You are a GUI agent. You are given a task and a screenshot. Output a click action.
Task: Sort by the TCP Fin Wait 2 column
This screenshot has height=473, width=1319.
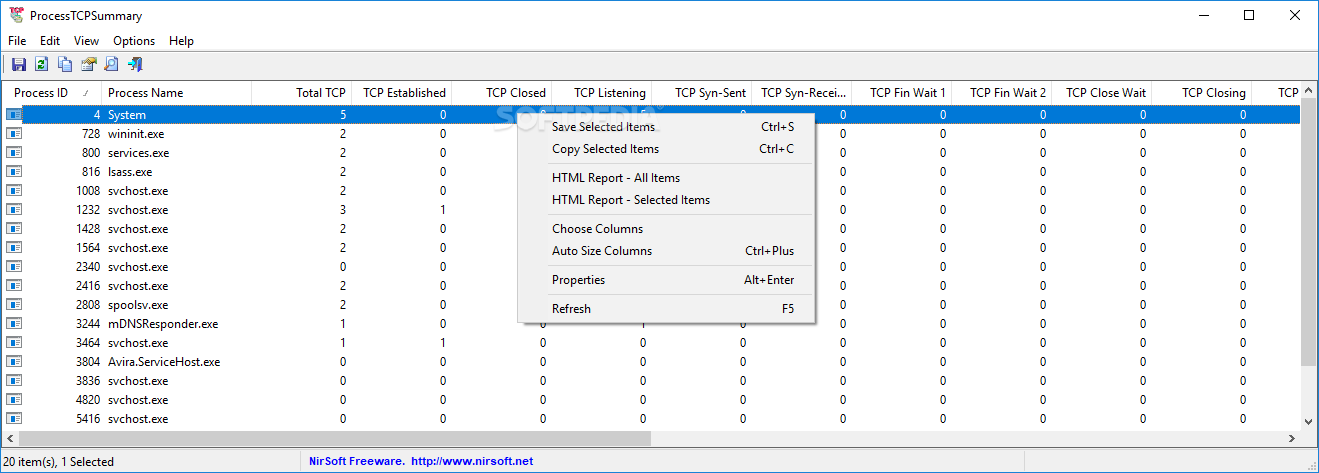1001,93
